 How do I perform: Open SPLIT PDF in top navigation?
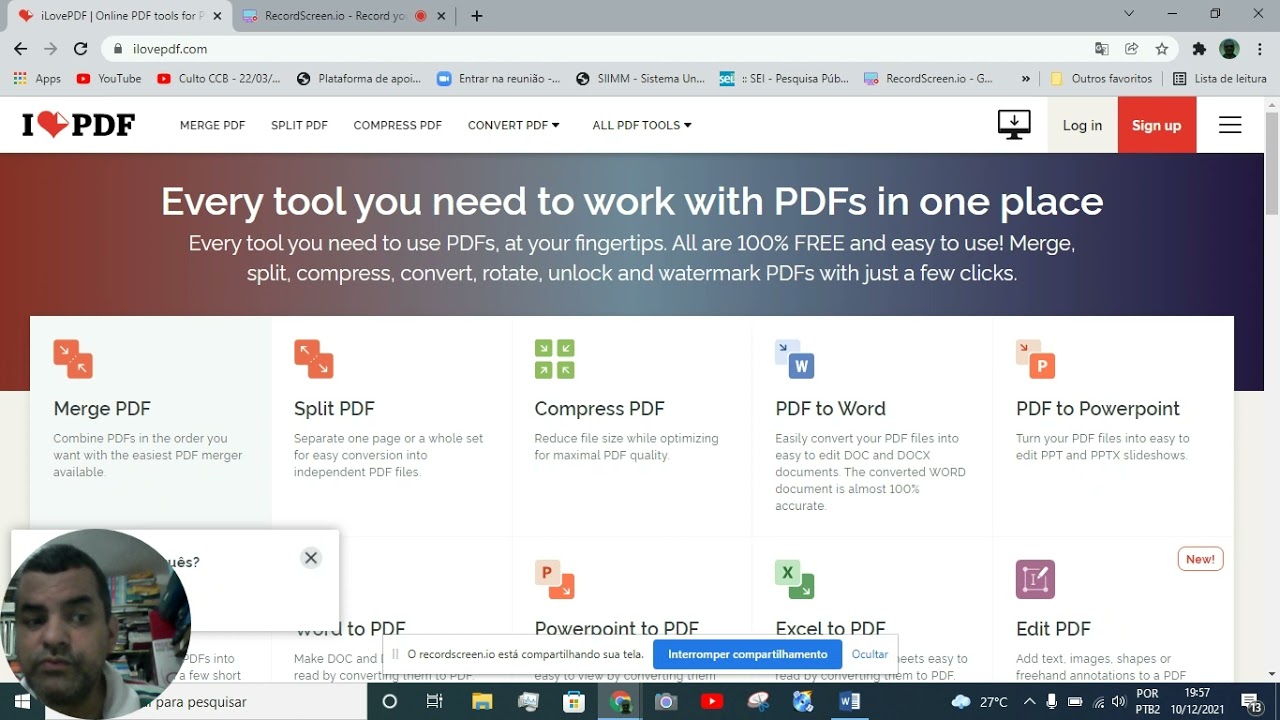coord(299,125)
